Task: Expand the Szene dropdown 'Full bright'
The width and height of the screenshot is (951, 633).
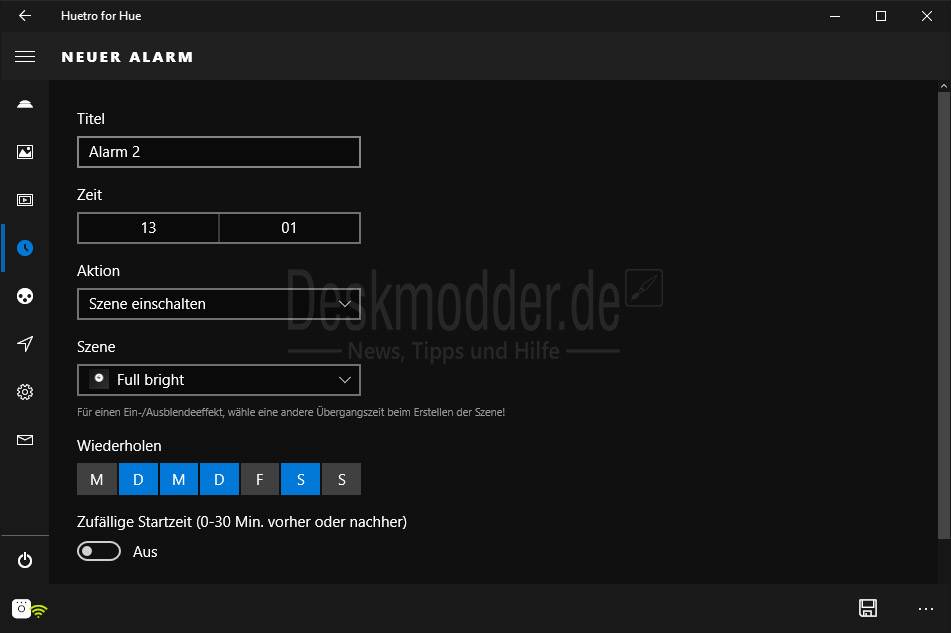Action: (219, 380)
